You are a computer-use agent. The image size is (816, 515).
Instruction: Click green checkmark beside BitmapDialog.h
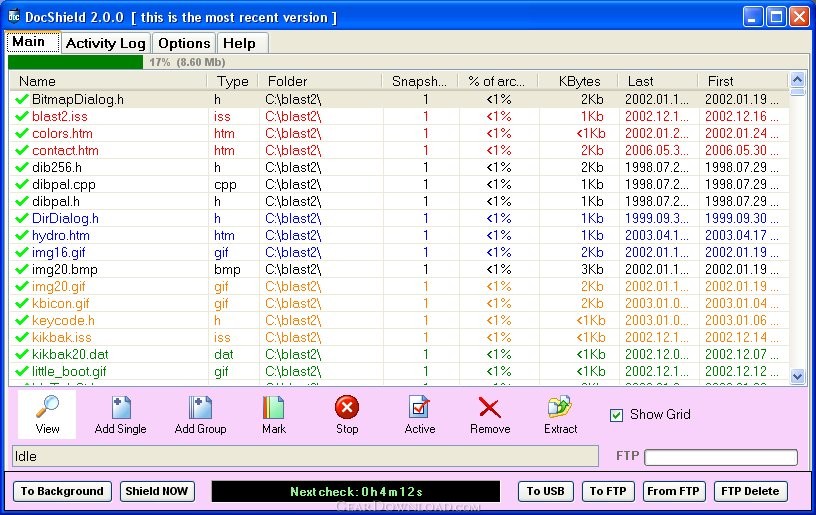(x=22, y=99)
